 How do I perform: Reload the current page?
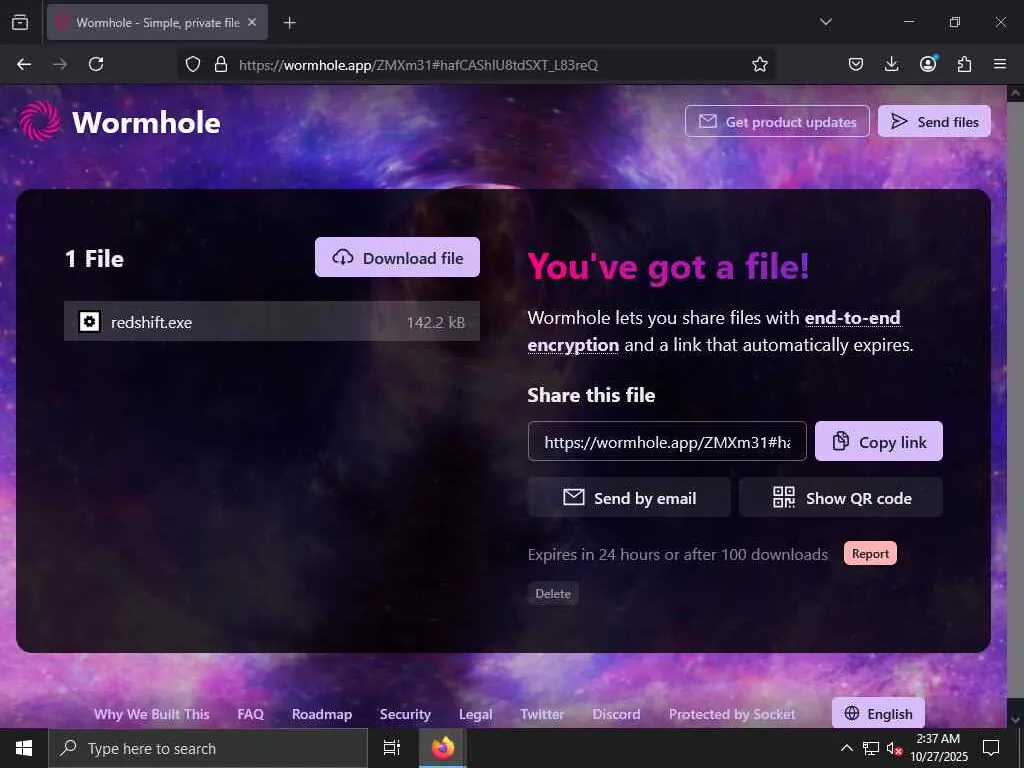tap(96, 64)
